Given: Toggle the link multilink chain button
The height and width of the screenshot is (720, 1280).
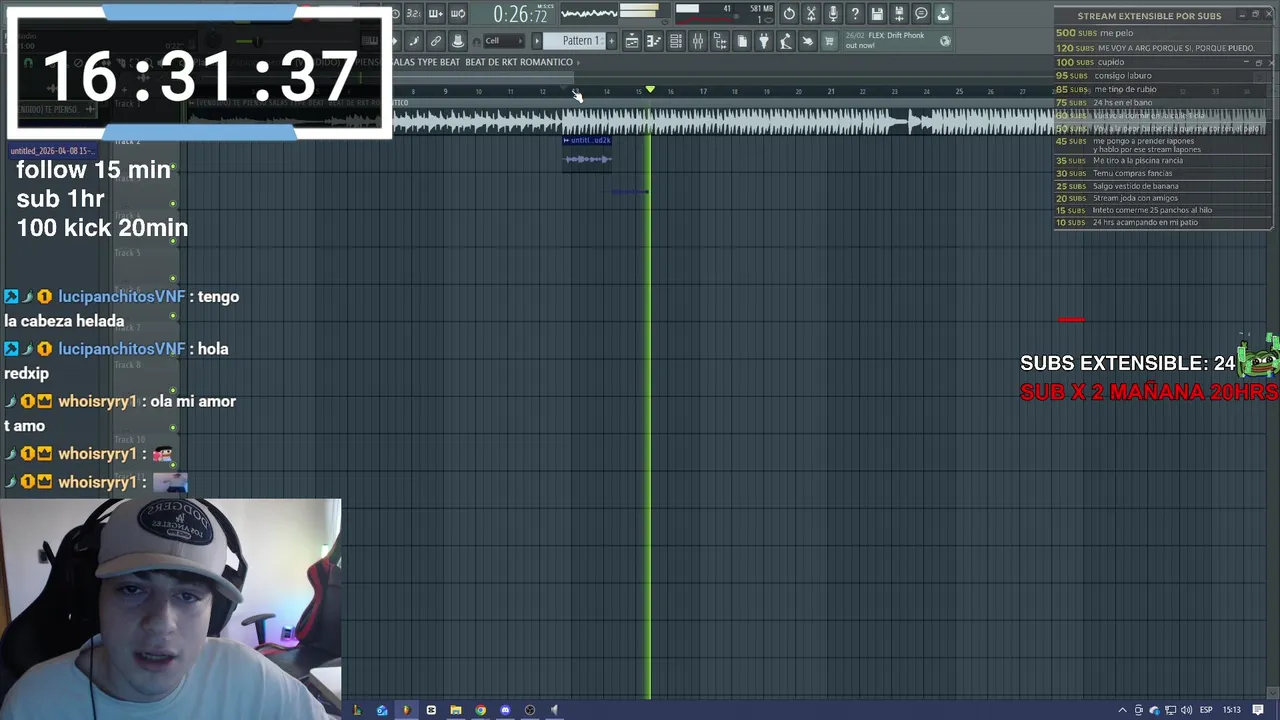Looking at the screenshot, I should [436, 41].
